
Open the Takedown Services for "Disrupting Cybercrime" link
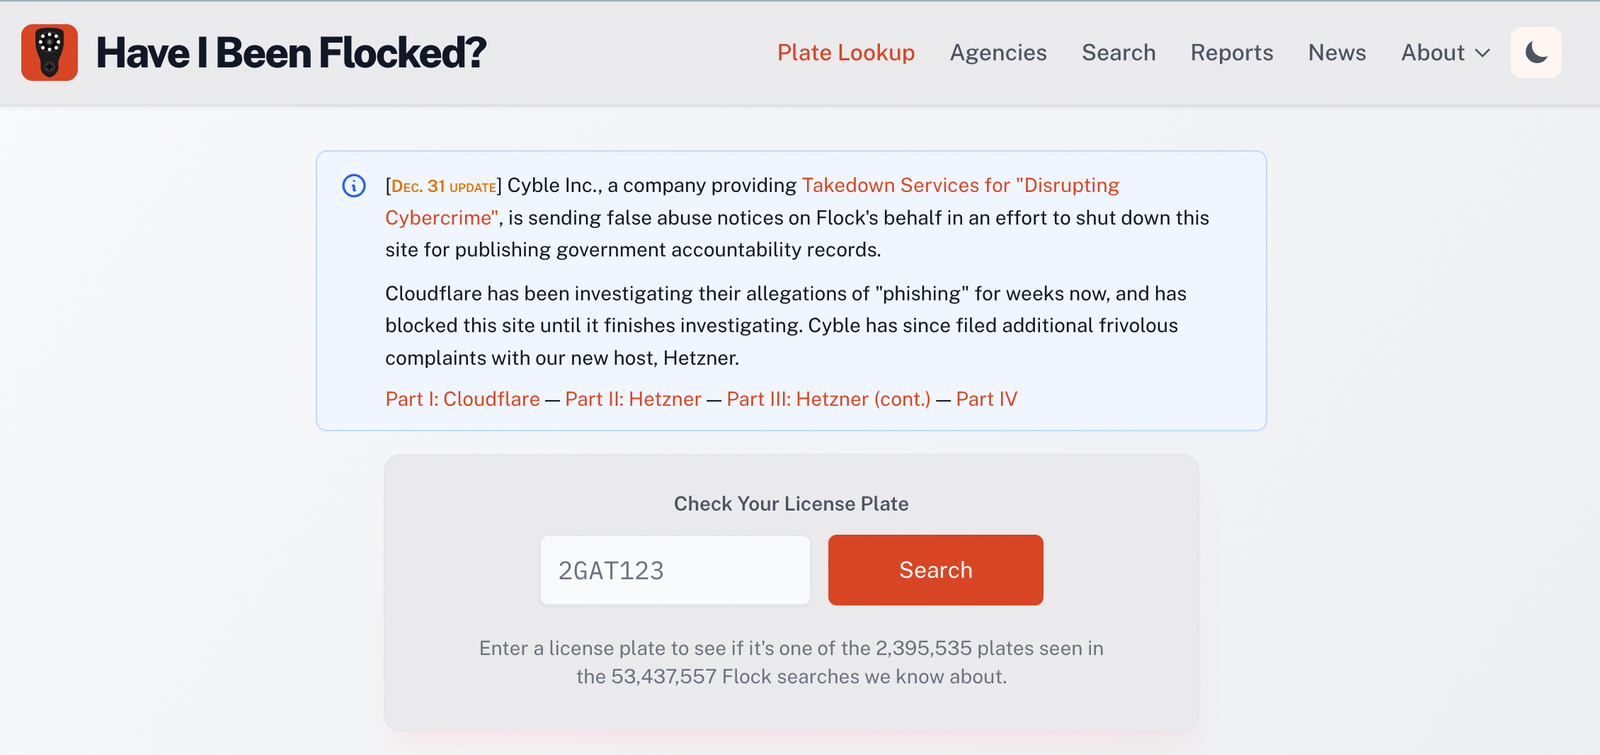pyautogui.click(x=960, y=186)
